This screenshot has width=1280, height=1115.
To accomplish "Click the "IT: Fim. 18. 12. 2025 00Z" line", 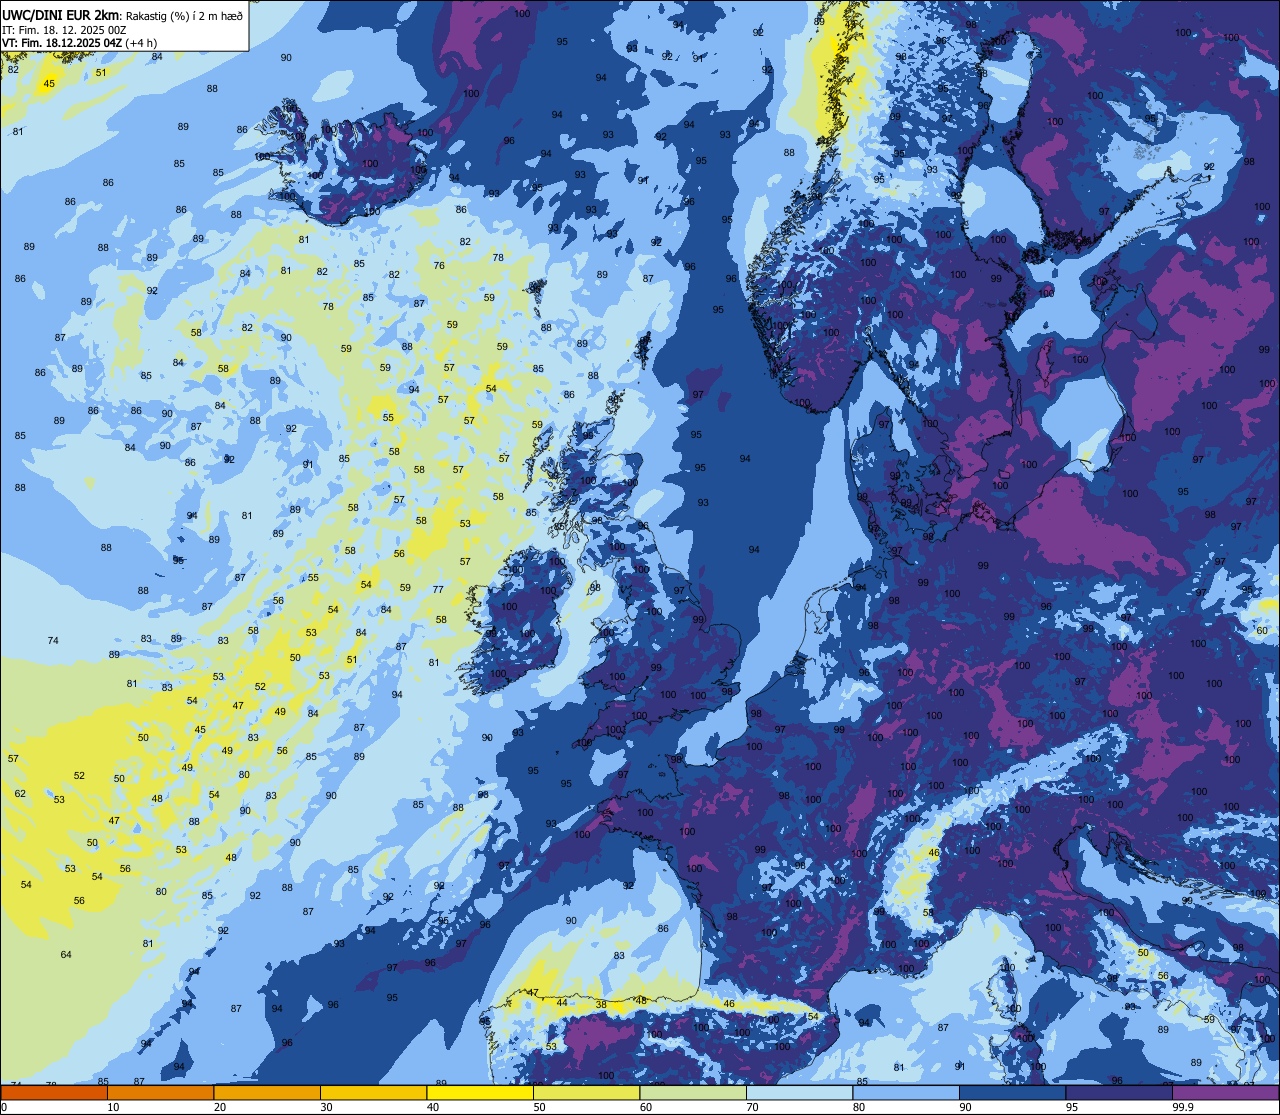I will click(x=64, y=30).
